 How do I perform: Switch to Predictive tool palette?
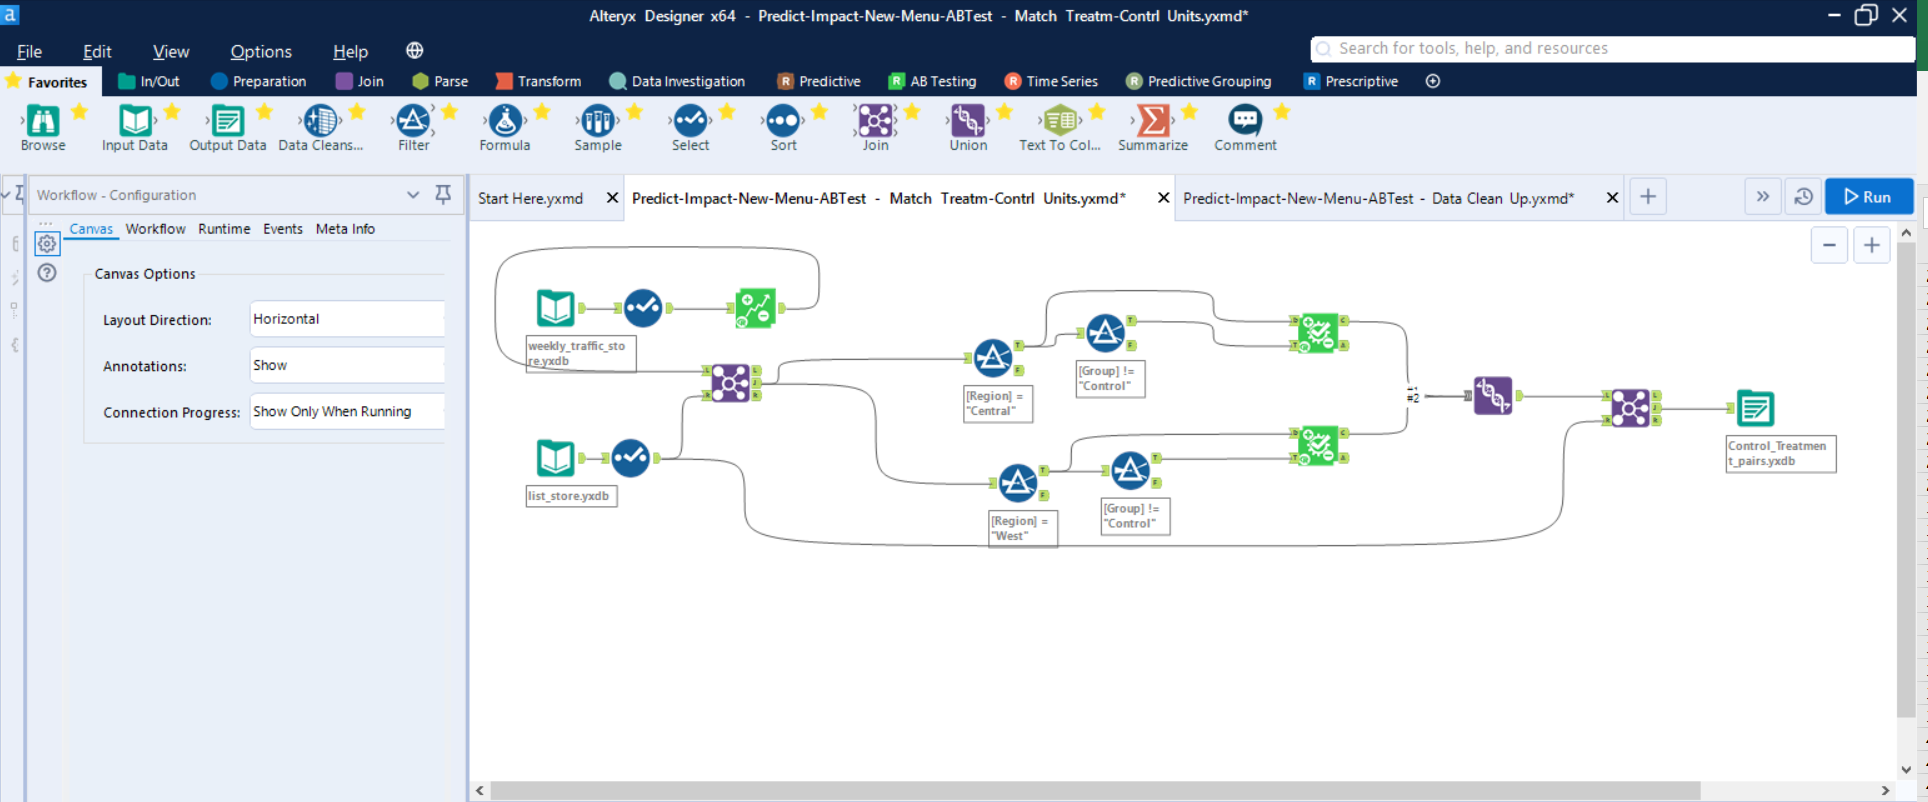819,81
